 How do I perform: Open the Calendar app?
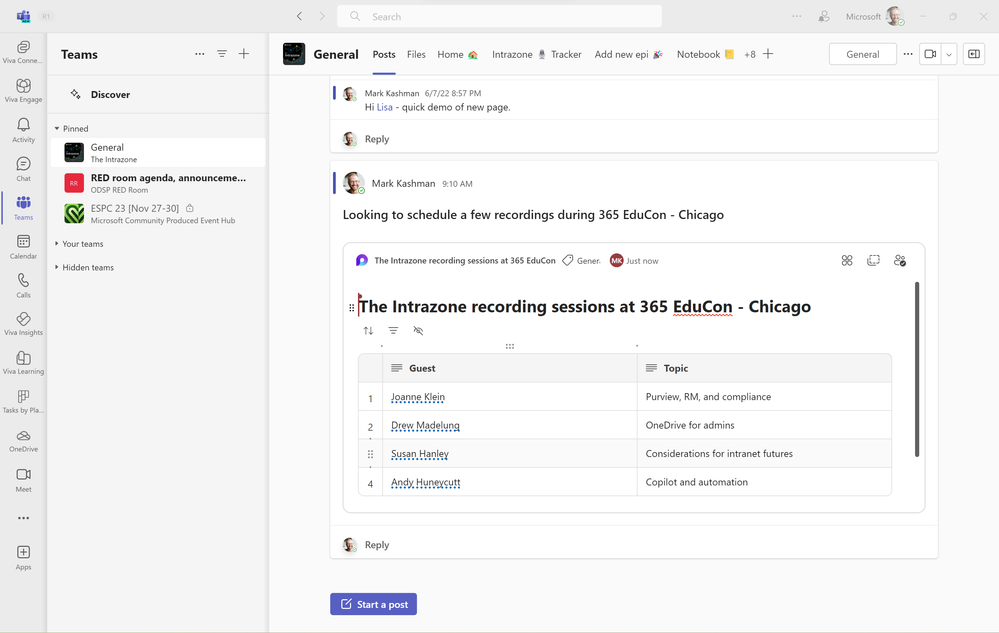click(x=23, y=246)
